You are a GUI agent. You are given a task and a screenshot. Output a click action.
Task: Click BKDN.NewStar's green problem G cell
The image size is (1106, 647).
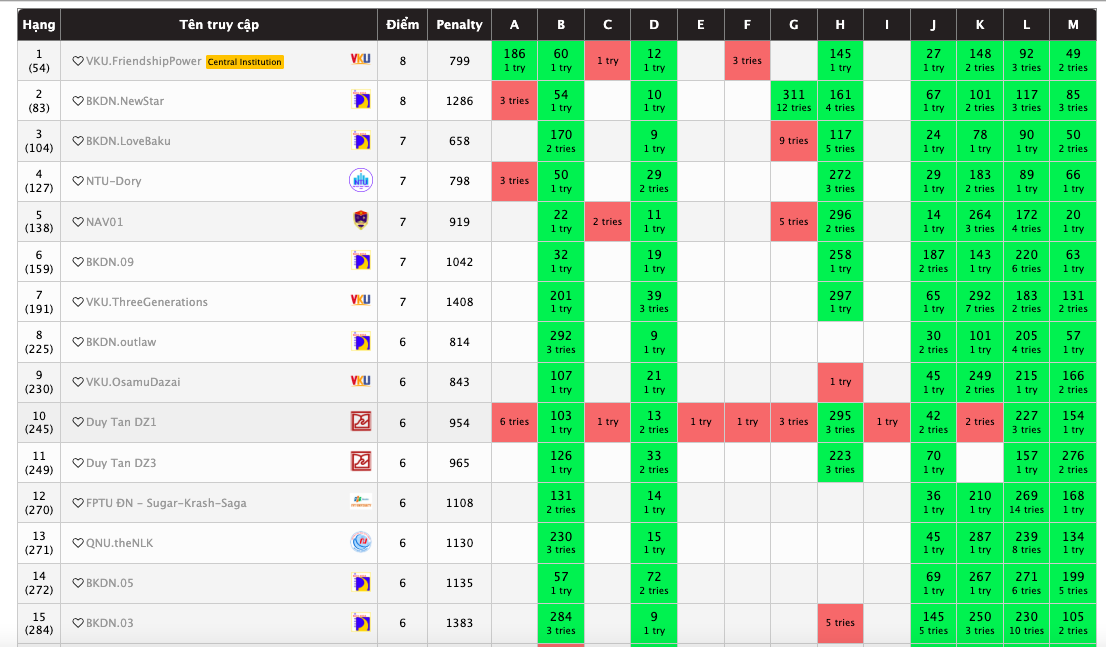point(794,100)
